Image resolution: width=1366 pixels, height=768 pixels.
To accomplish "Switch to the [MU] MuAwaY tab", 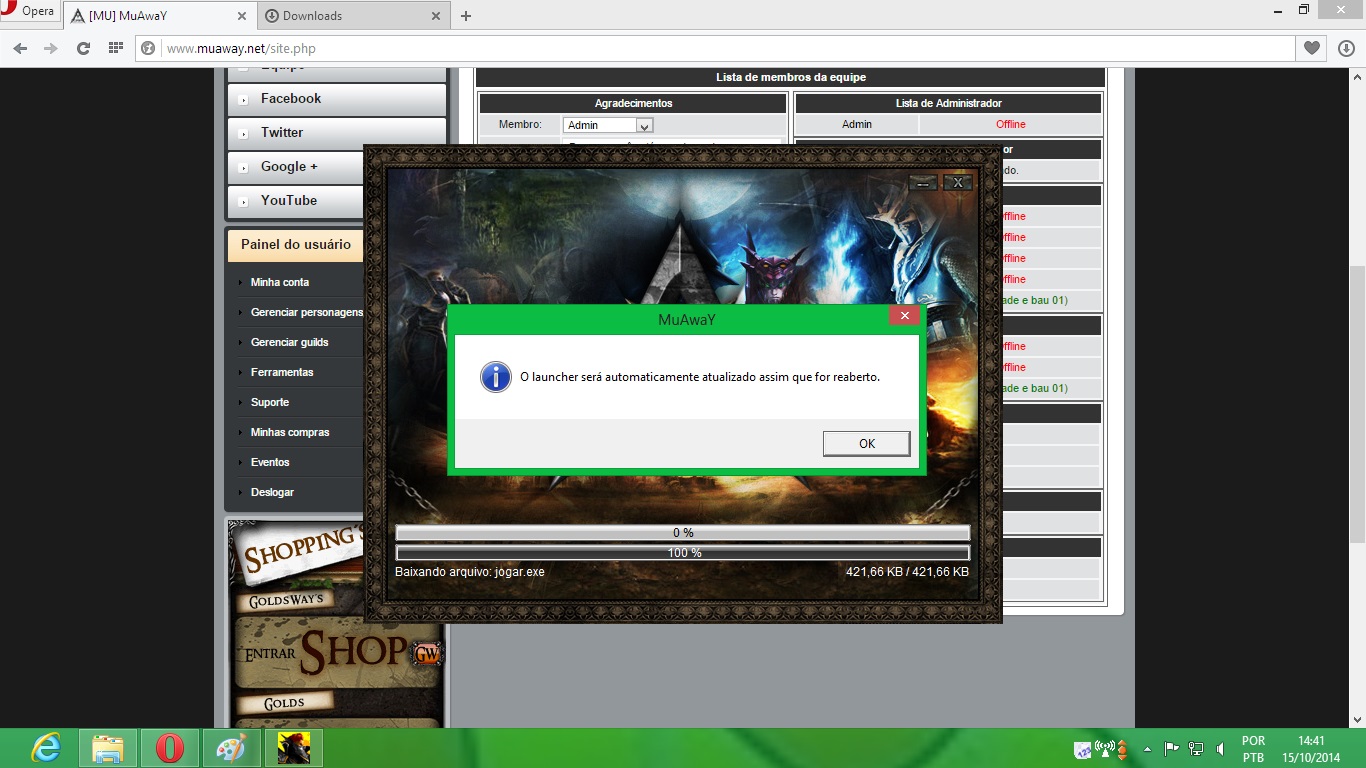I will pos(158,16).
